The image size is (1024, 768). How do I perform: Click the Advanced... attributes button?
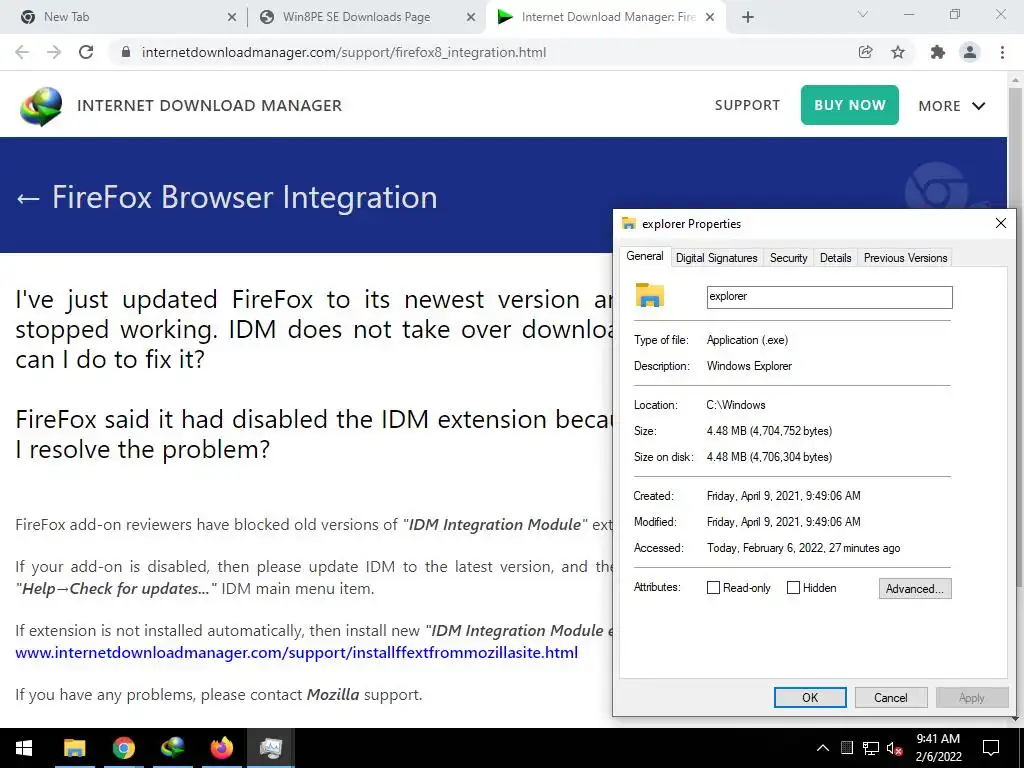point(915,588)
